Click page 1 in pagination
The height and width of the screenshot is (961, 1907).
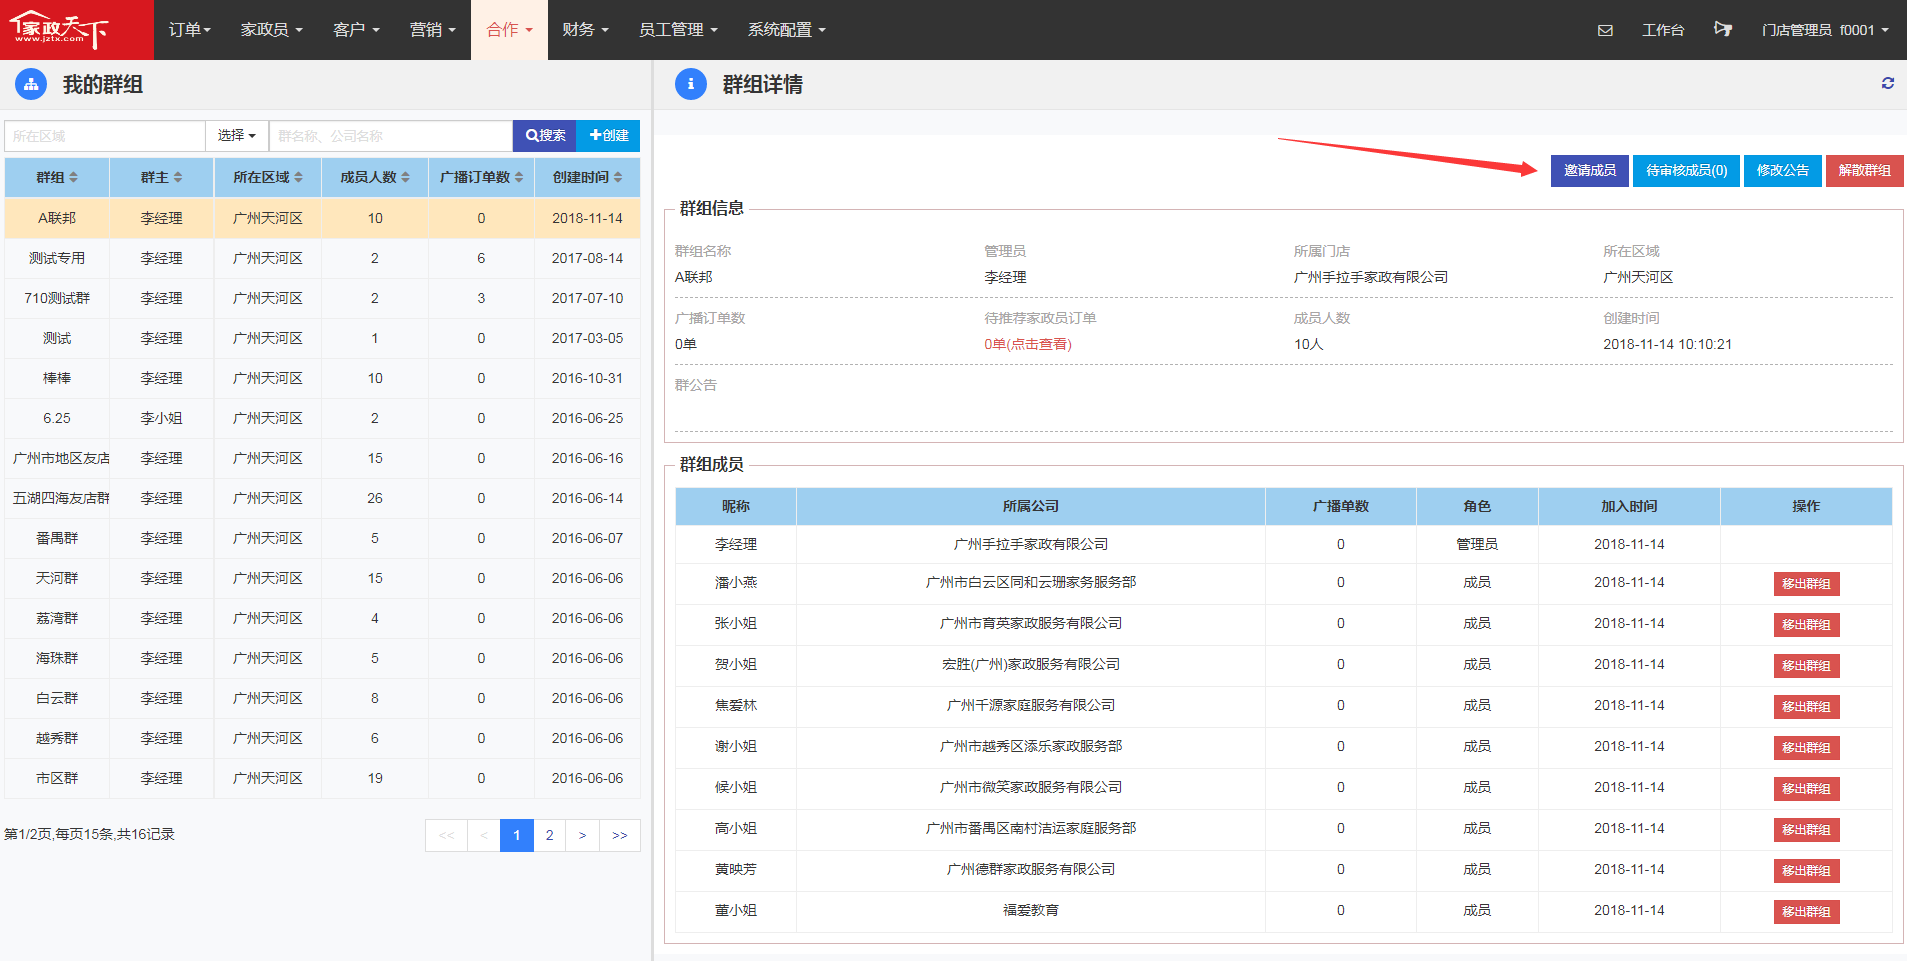516,835
